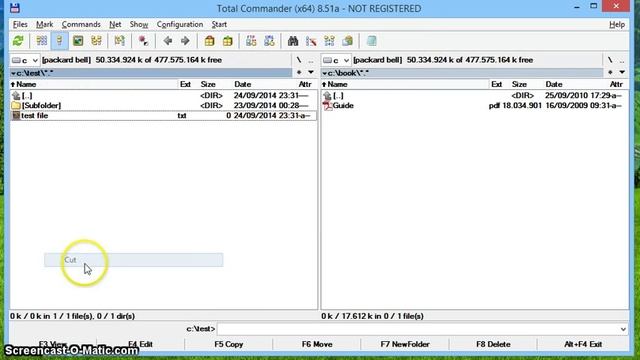Choose Cut from the context menu
Image resolution: width=640 pixels, height=360 pixels.
click(133, 260)
